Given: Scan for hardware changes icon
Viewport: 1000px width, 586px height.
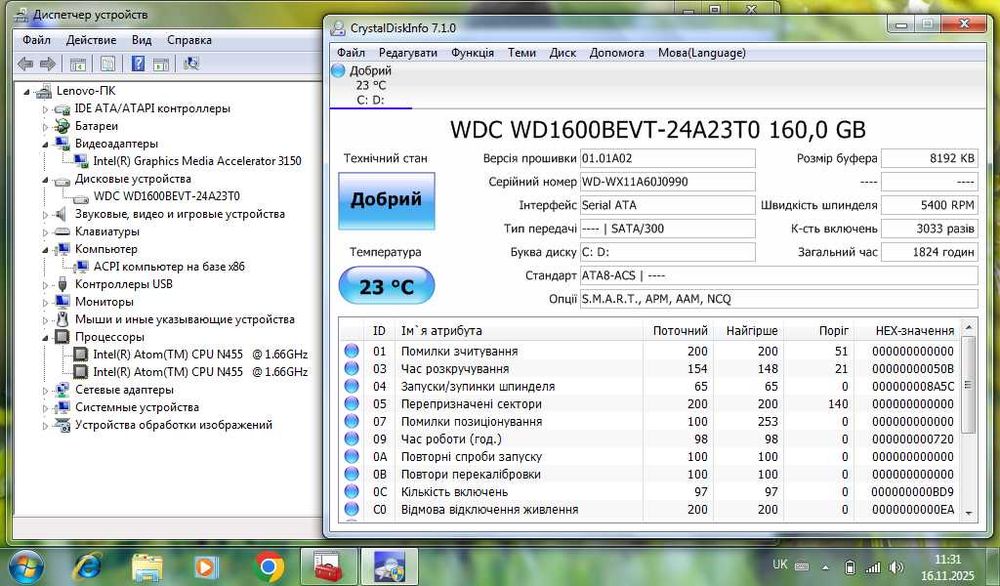Looking at the screenshot, I should coord(191,64).
